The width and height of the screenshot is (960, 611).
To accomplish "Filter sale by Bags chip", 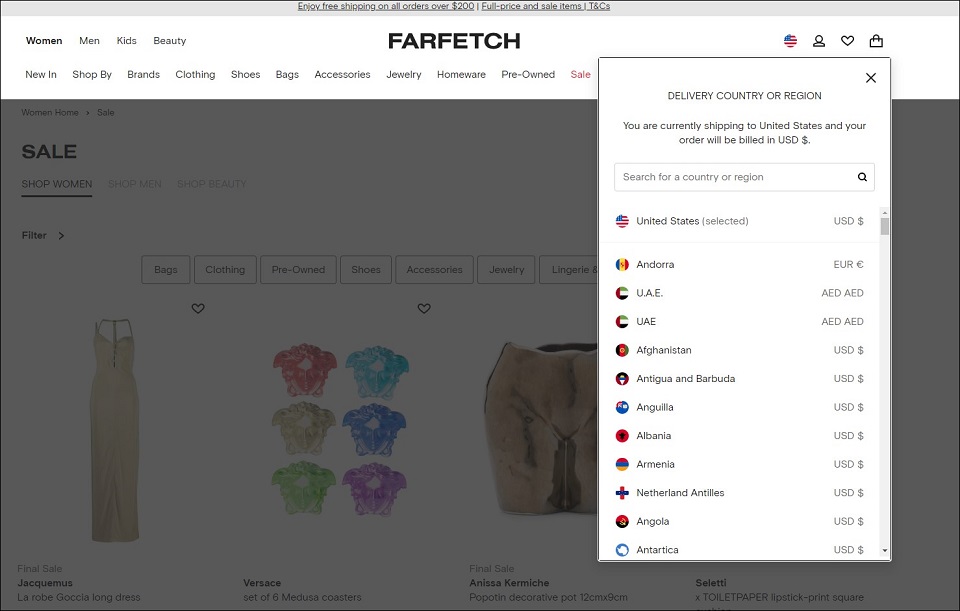I will tap(166, 269).
